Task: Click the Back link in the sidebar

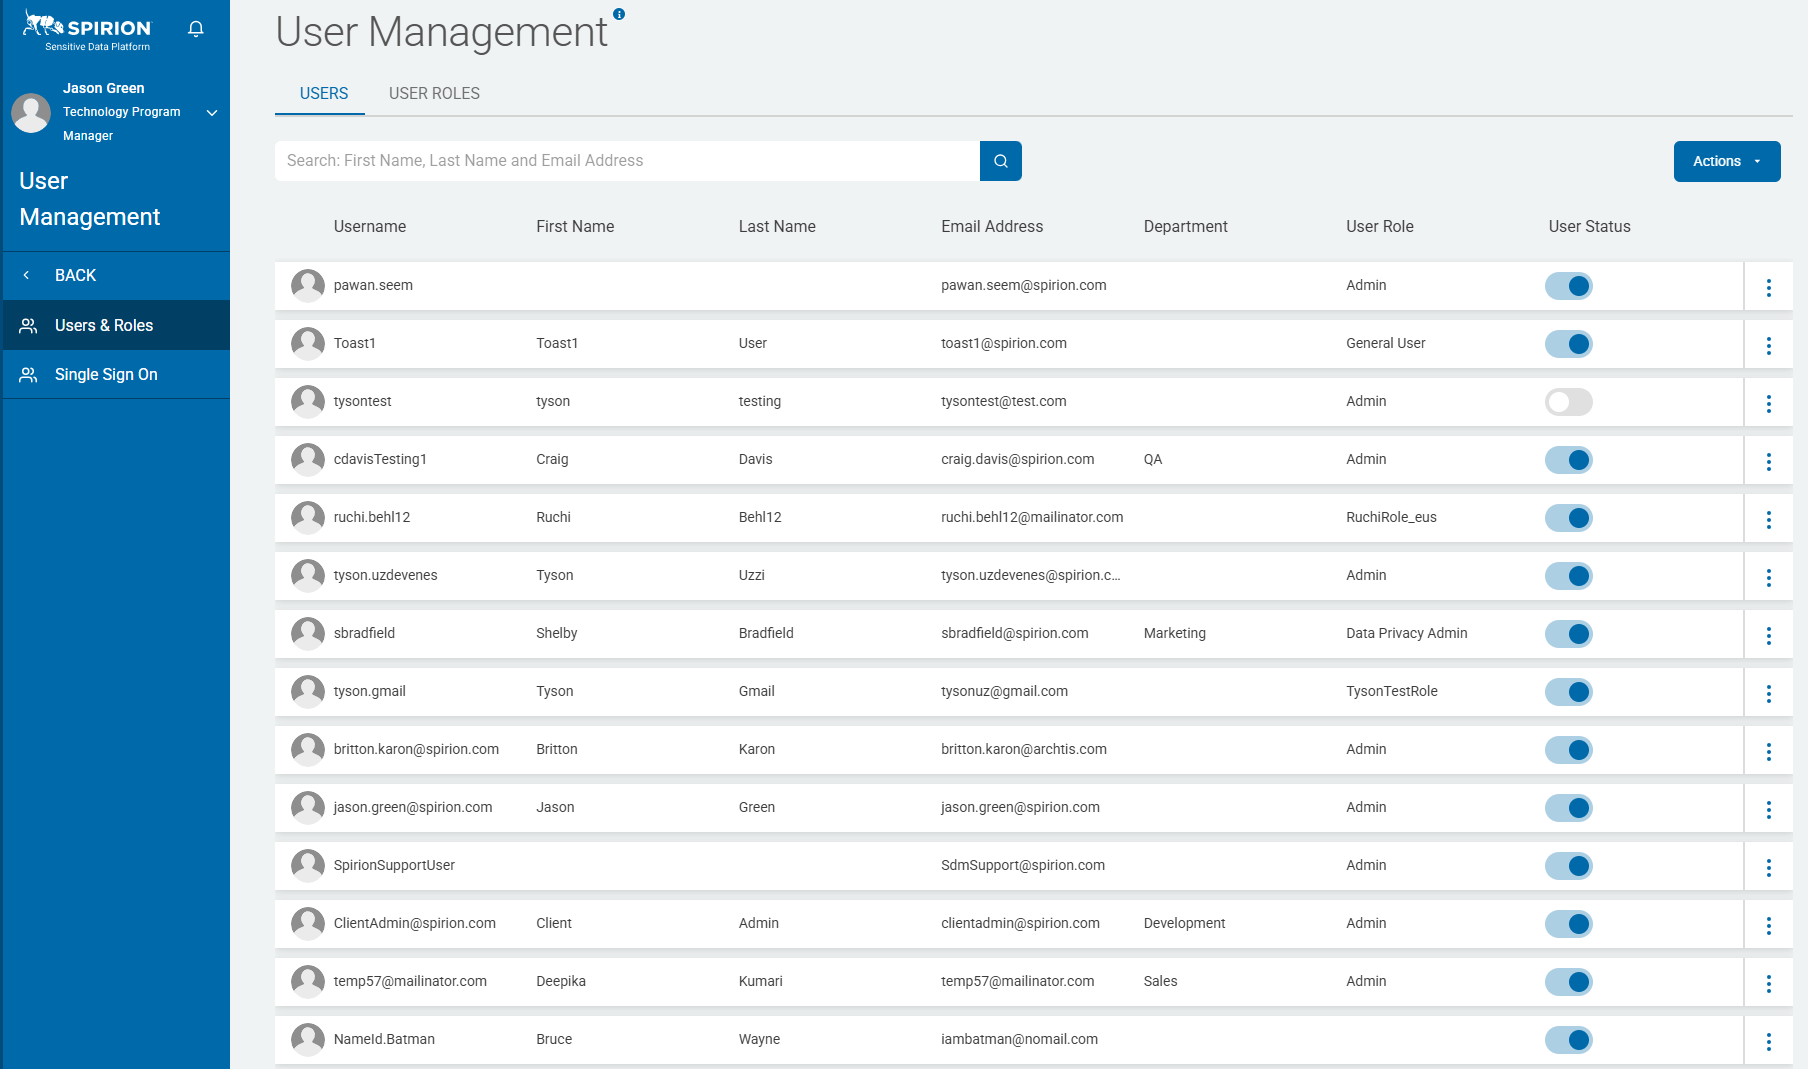Action: (75, 276)
